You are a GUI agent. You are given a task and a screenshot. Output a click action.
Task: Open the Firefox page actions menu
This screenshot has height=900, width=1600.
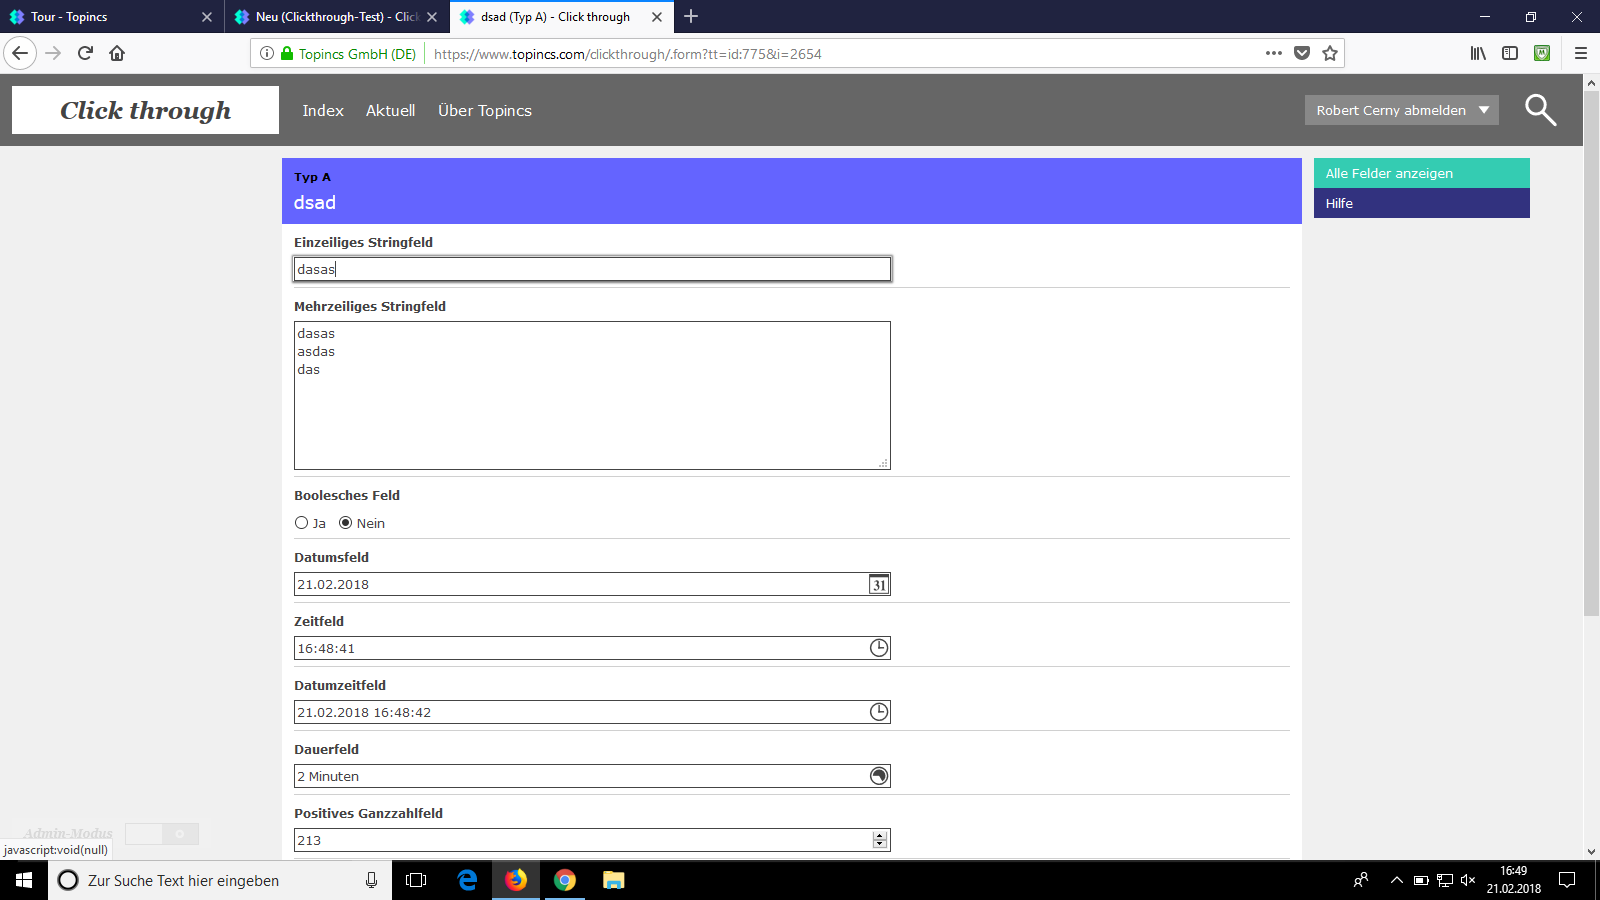(x=1273, y=54)
